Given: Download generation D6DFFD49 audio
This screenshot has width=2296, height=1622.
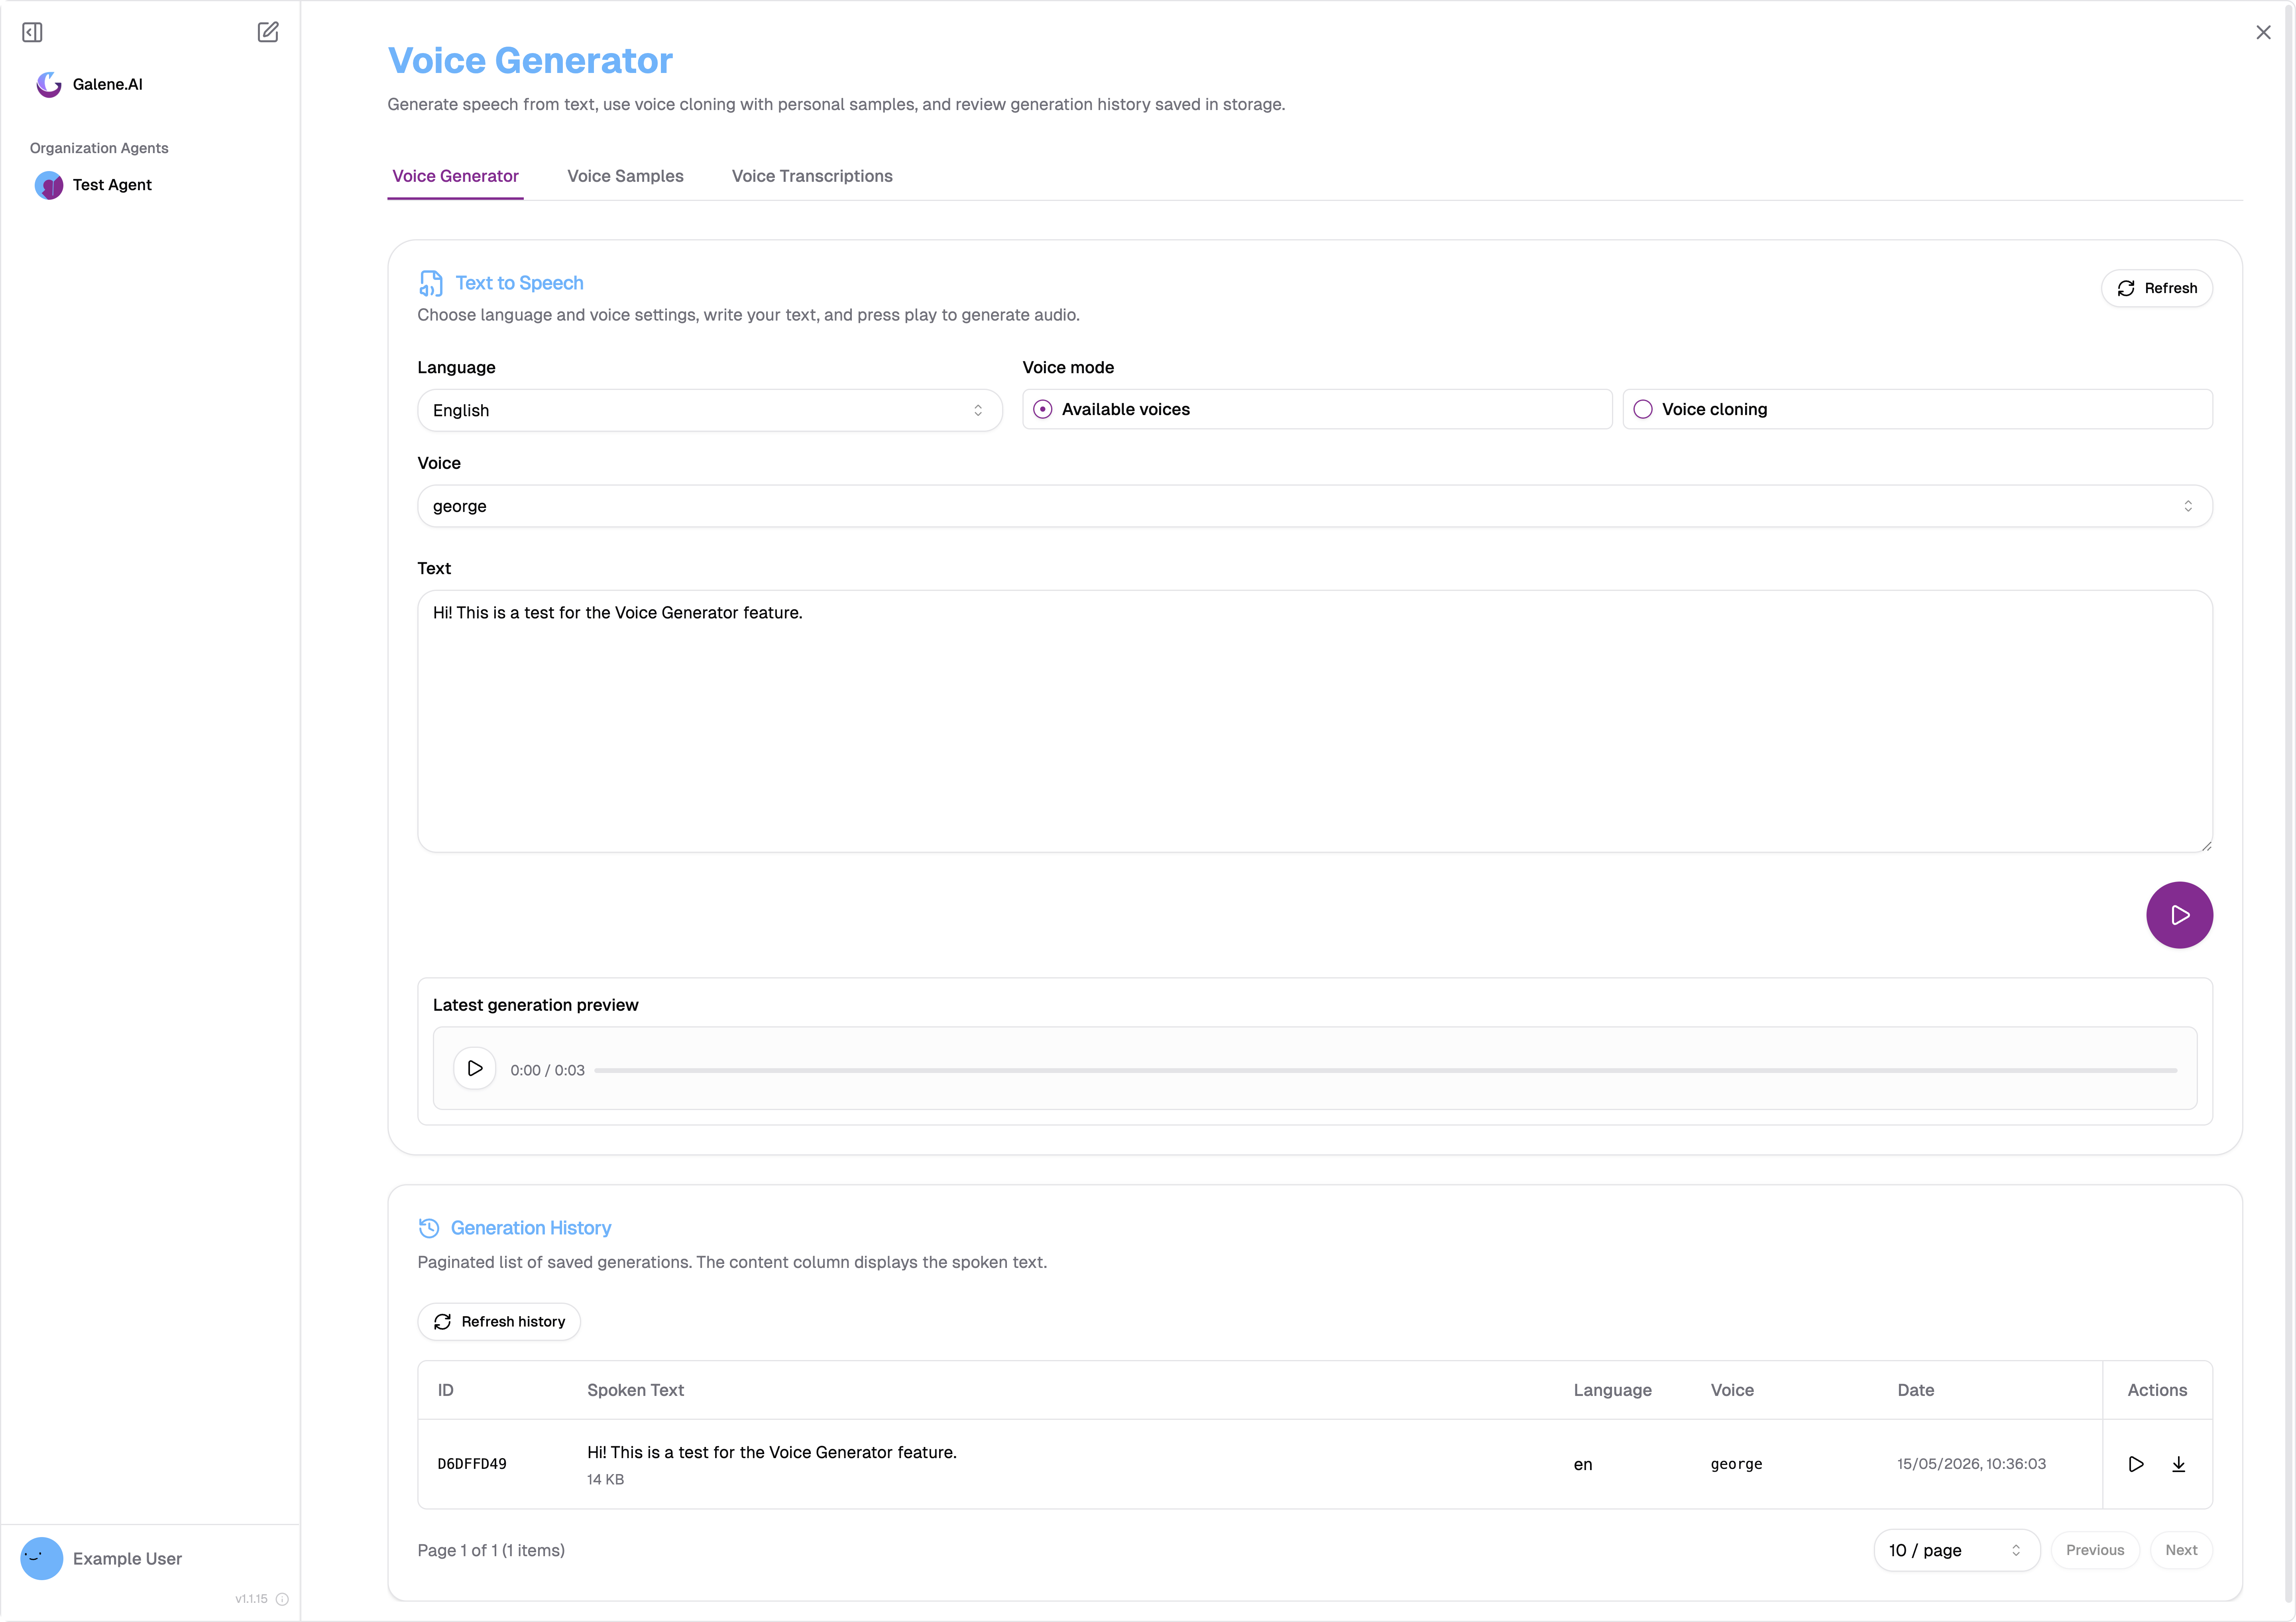Looking at the screenshot, I should [x=2179, y=1464].
